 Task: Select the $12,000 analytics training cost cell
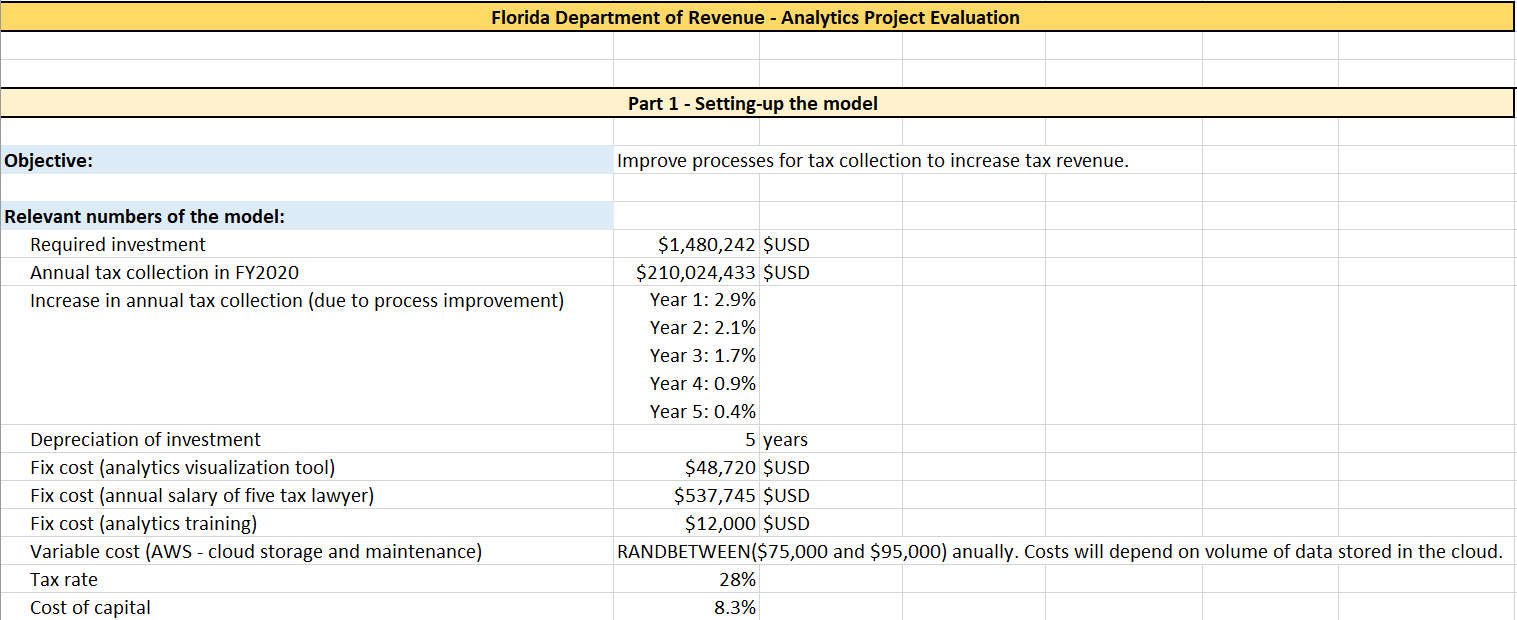click(720, 524)
